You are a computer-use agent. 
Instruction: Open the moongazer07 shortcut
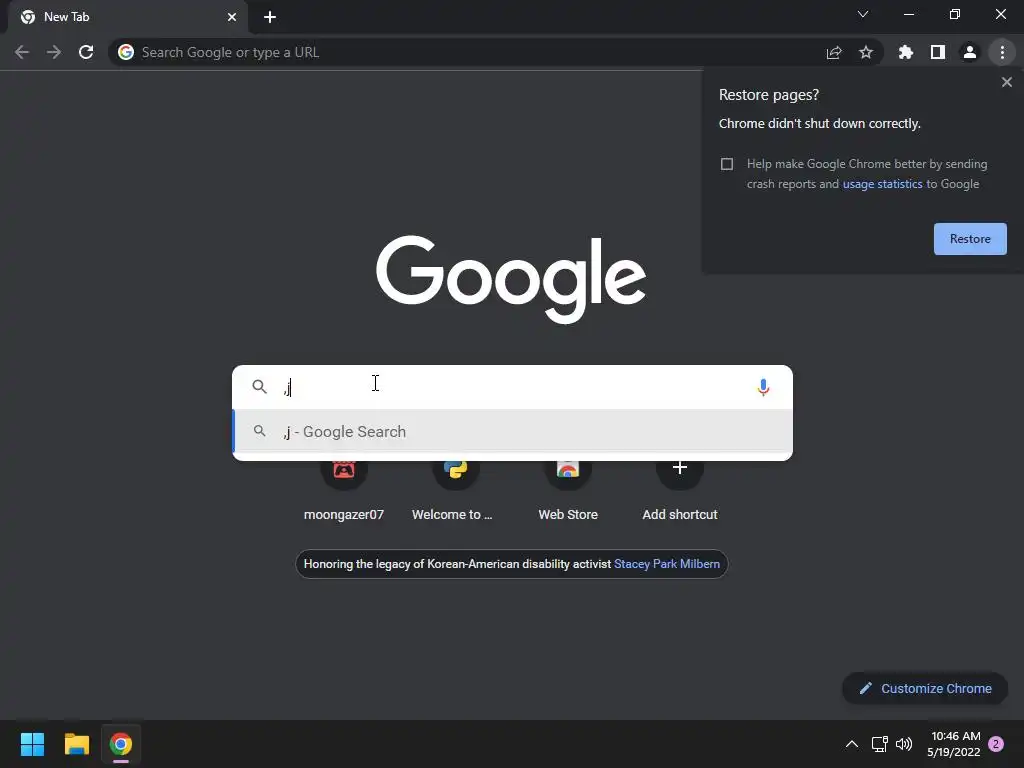click(344, 490)
